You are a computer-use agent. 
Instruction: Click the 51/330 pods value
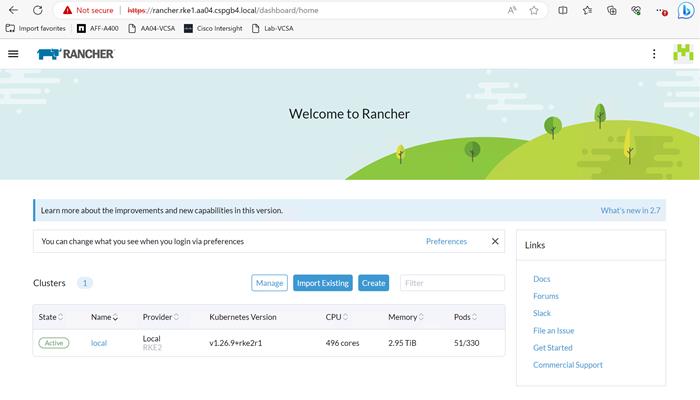click(467, 343)
